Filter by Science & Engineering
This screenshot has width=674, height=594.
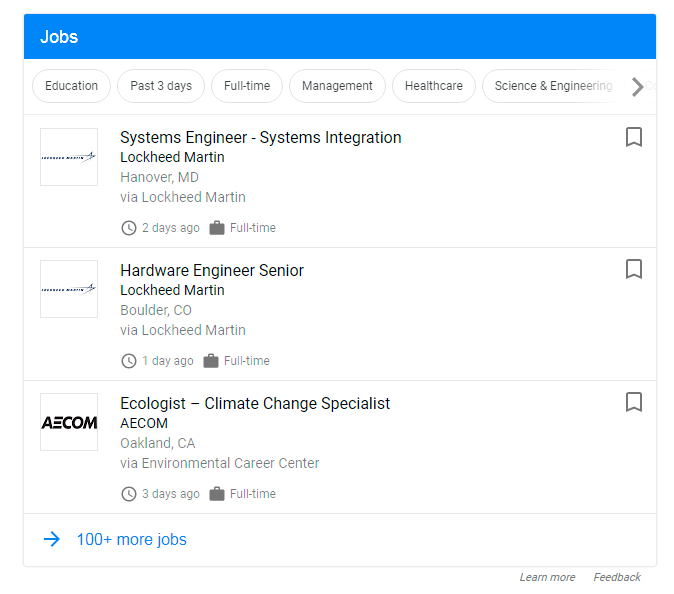point(553,86)
